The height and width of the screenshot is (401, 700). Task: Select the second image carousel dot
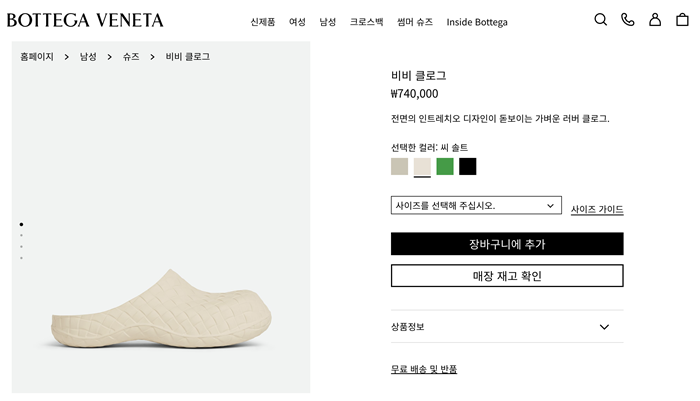(21, 236)
